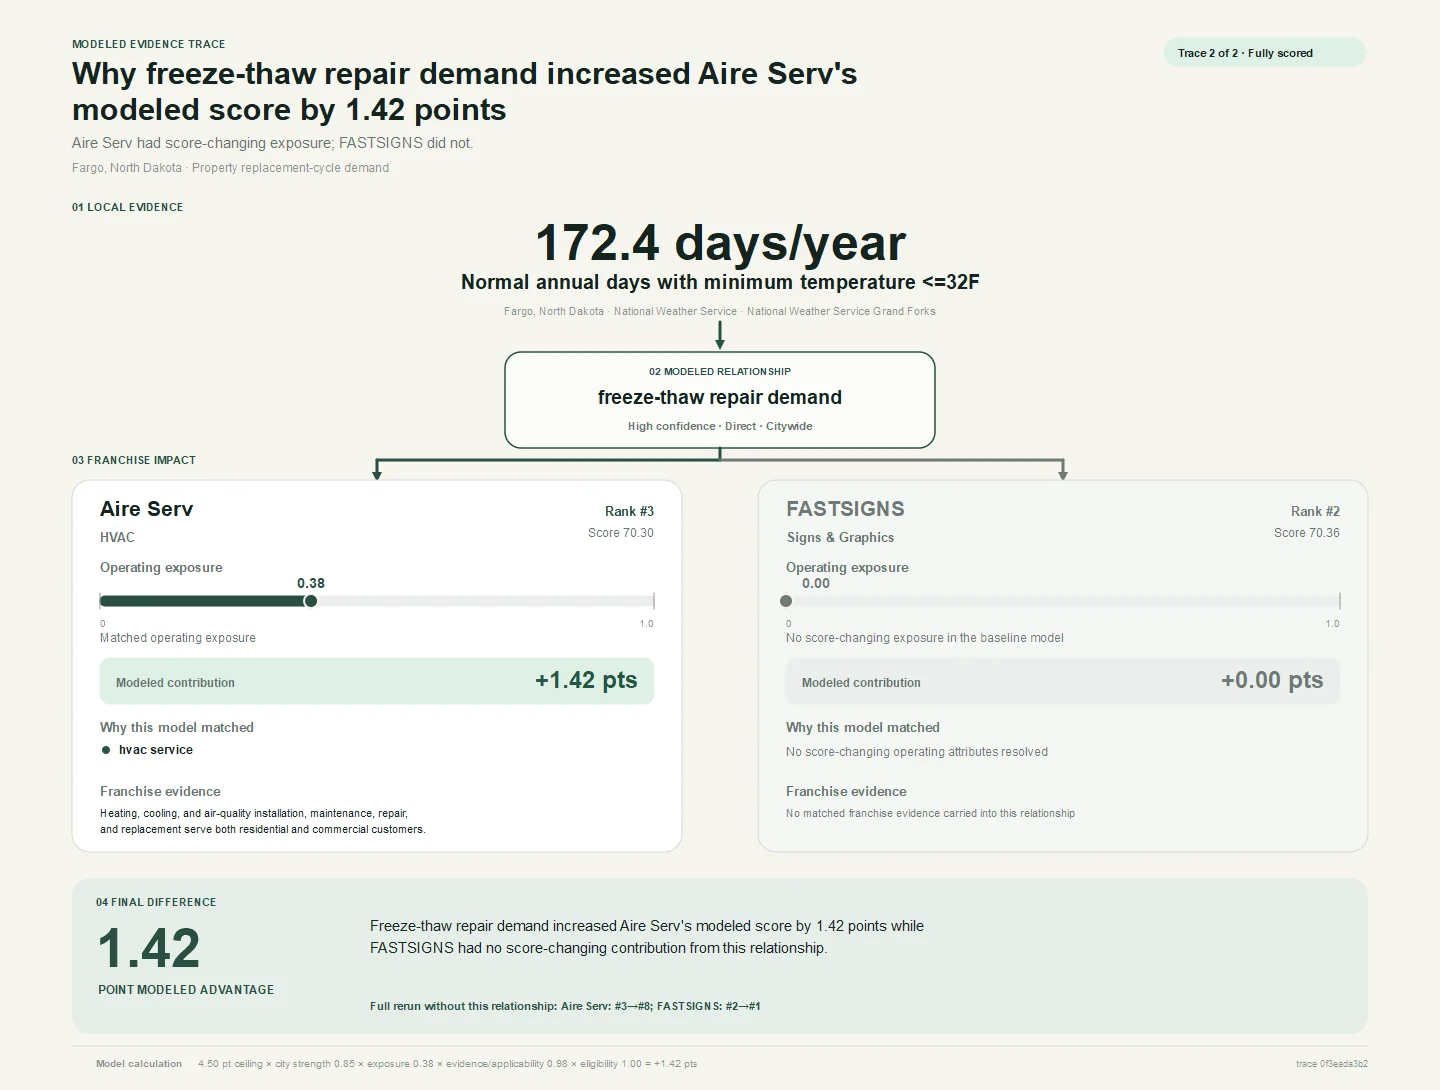Click 'POINT MODELED ADVANTAGE' label
The width and height of the screenshot is (1440, 1090).
(186, 990)
